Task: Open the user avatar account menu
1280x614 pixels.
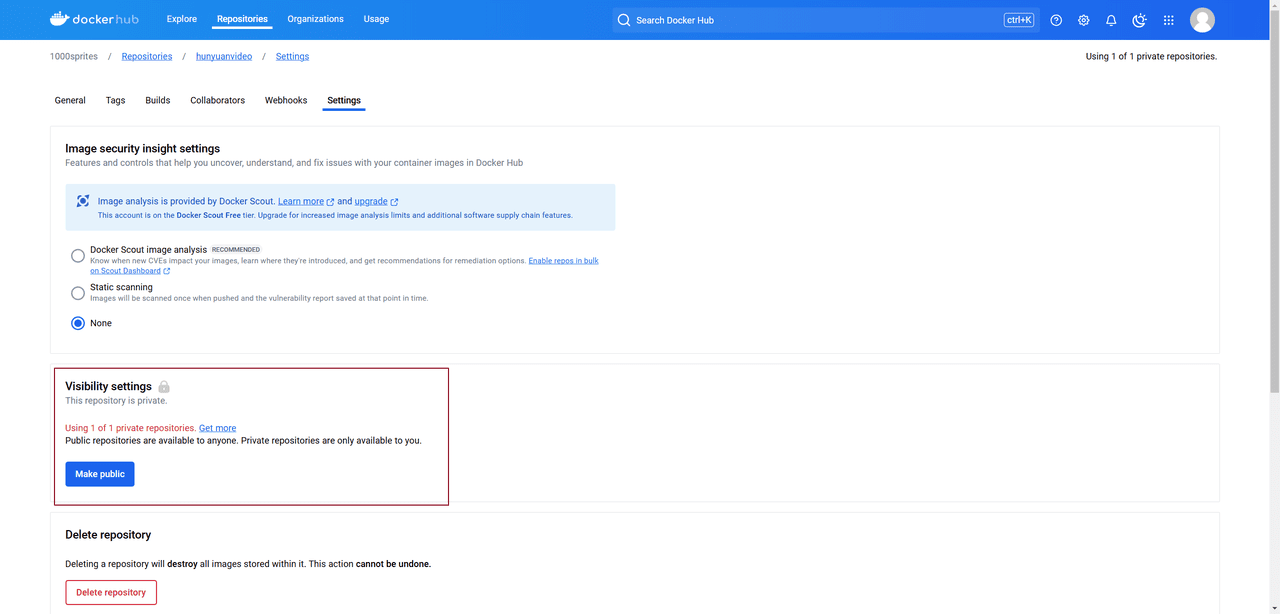Action: point(1202,20)
